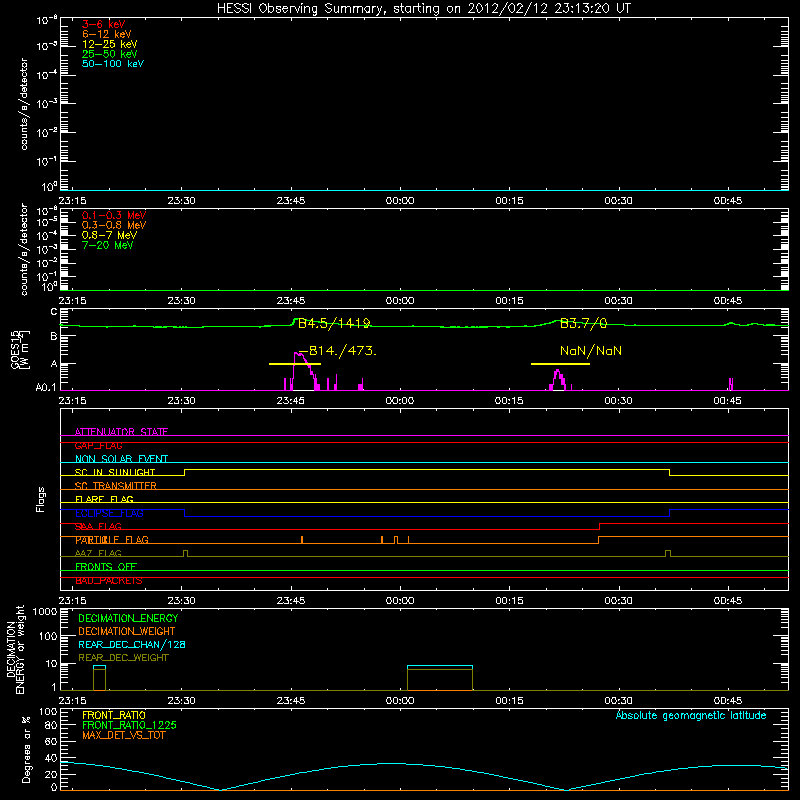Viewport: 800px width, 800px height.
Task: Click the particle flag spike near 23:46
Action: coord(302,540)
